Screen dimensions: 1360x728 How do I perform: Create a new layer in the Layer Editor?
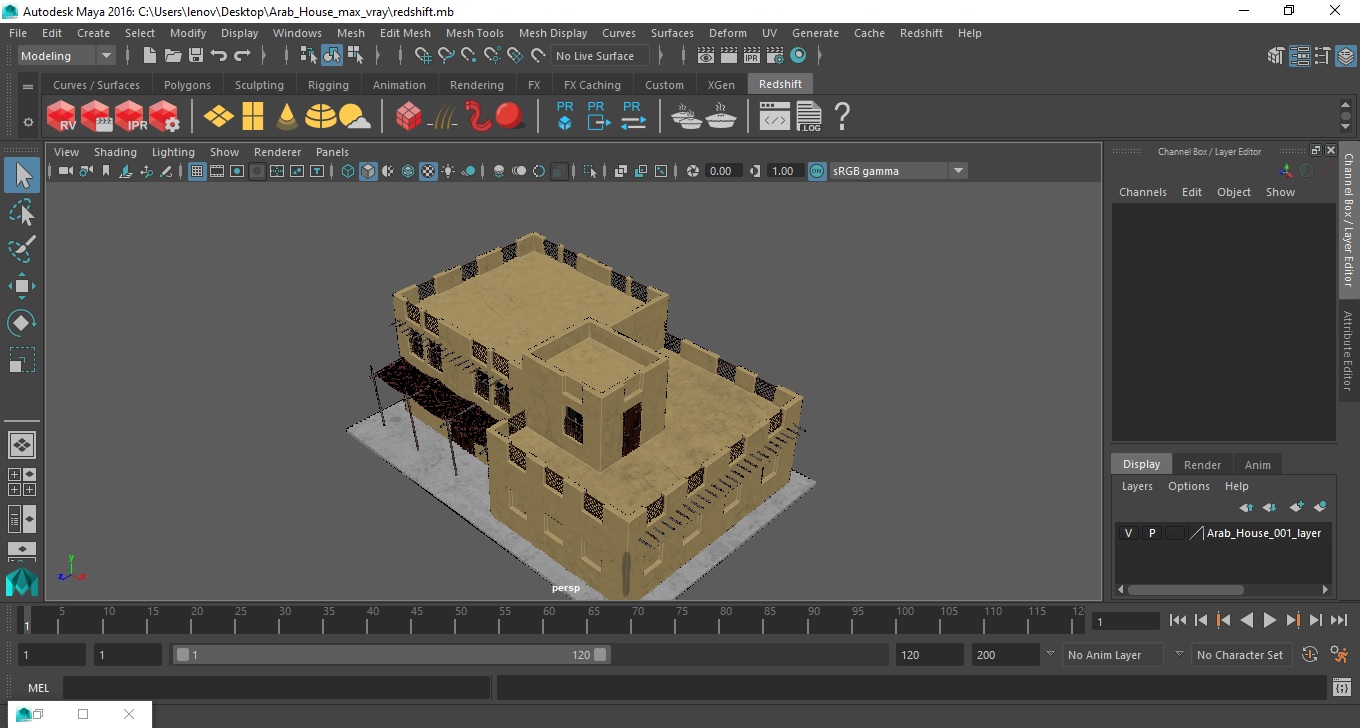pos(1296,507)
